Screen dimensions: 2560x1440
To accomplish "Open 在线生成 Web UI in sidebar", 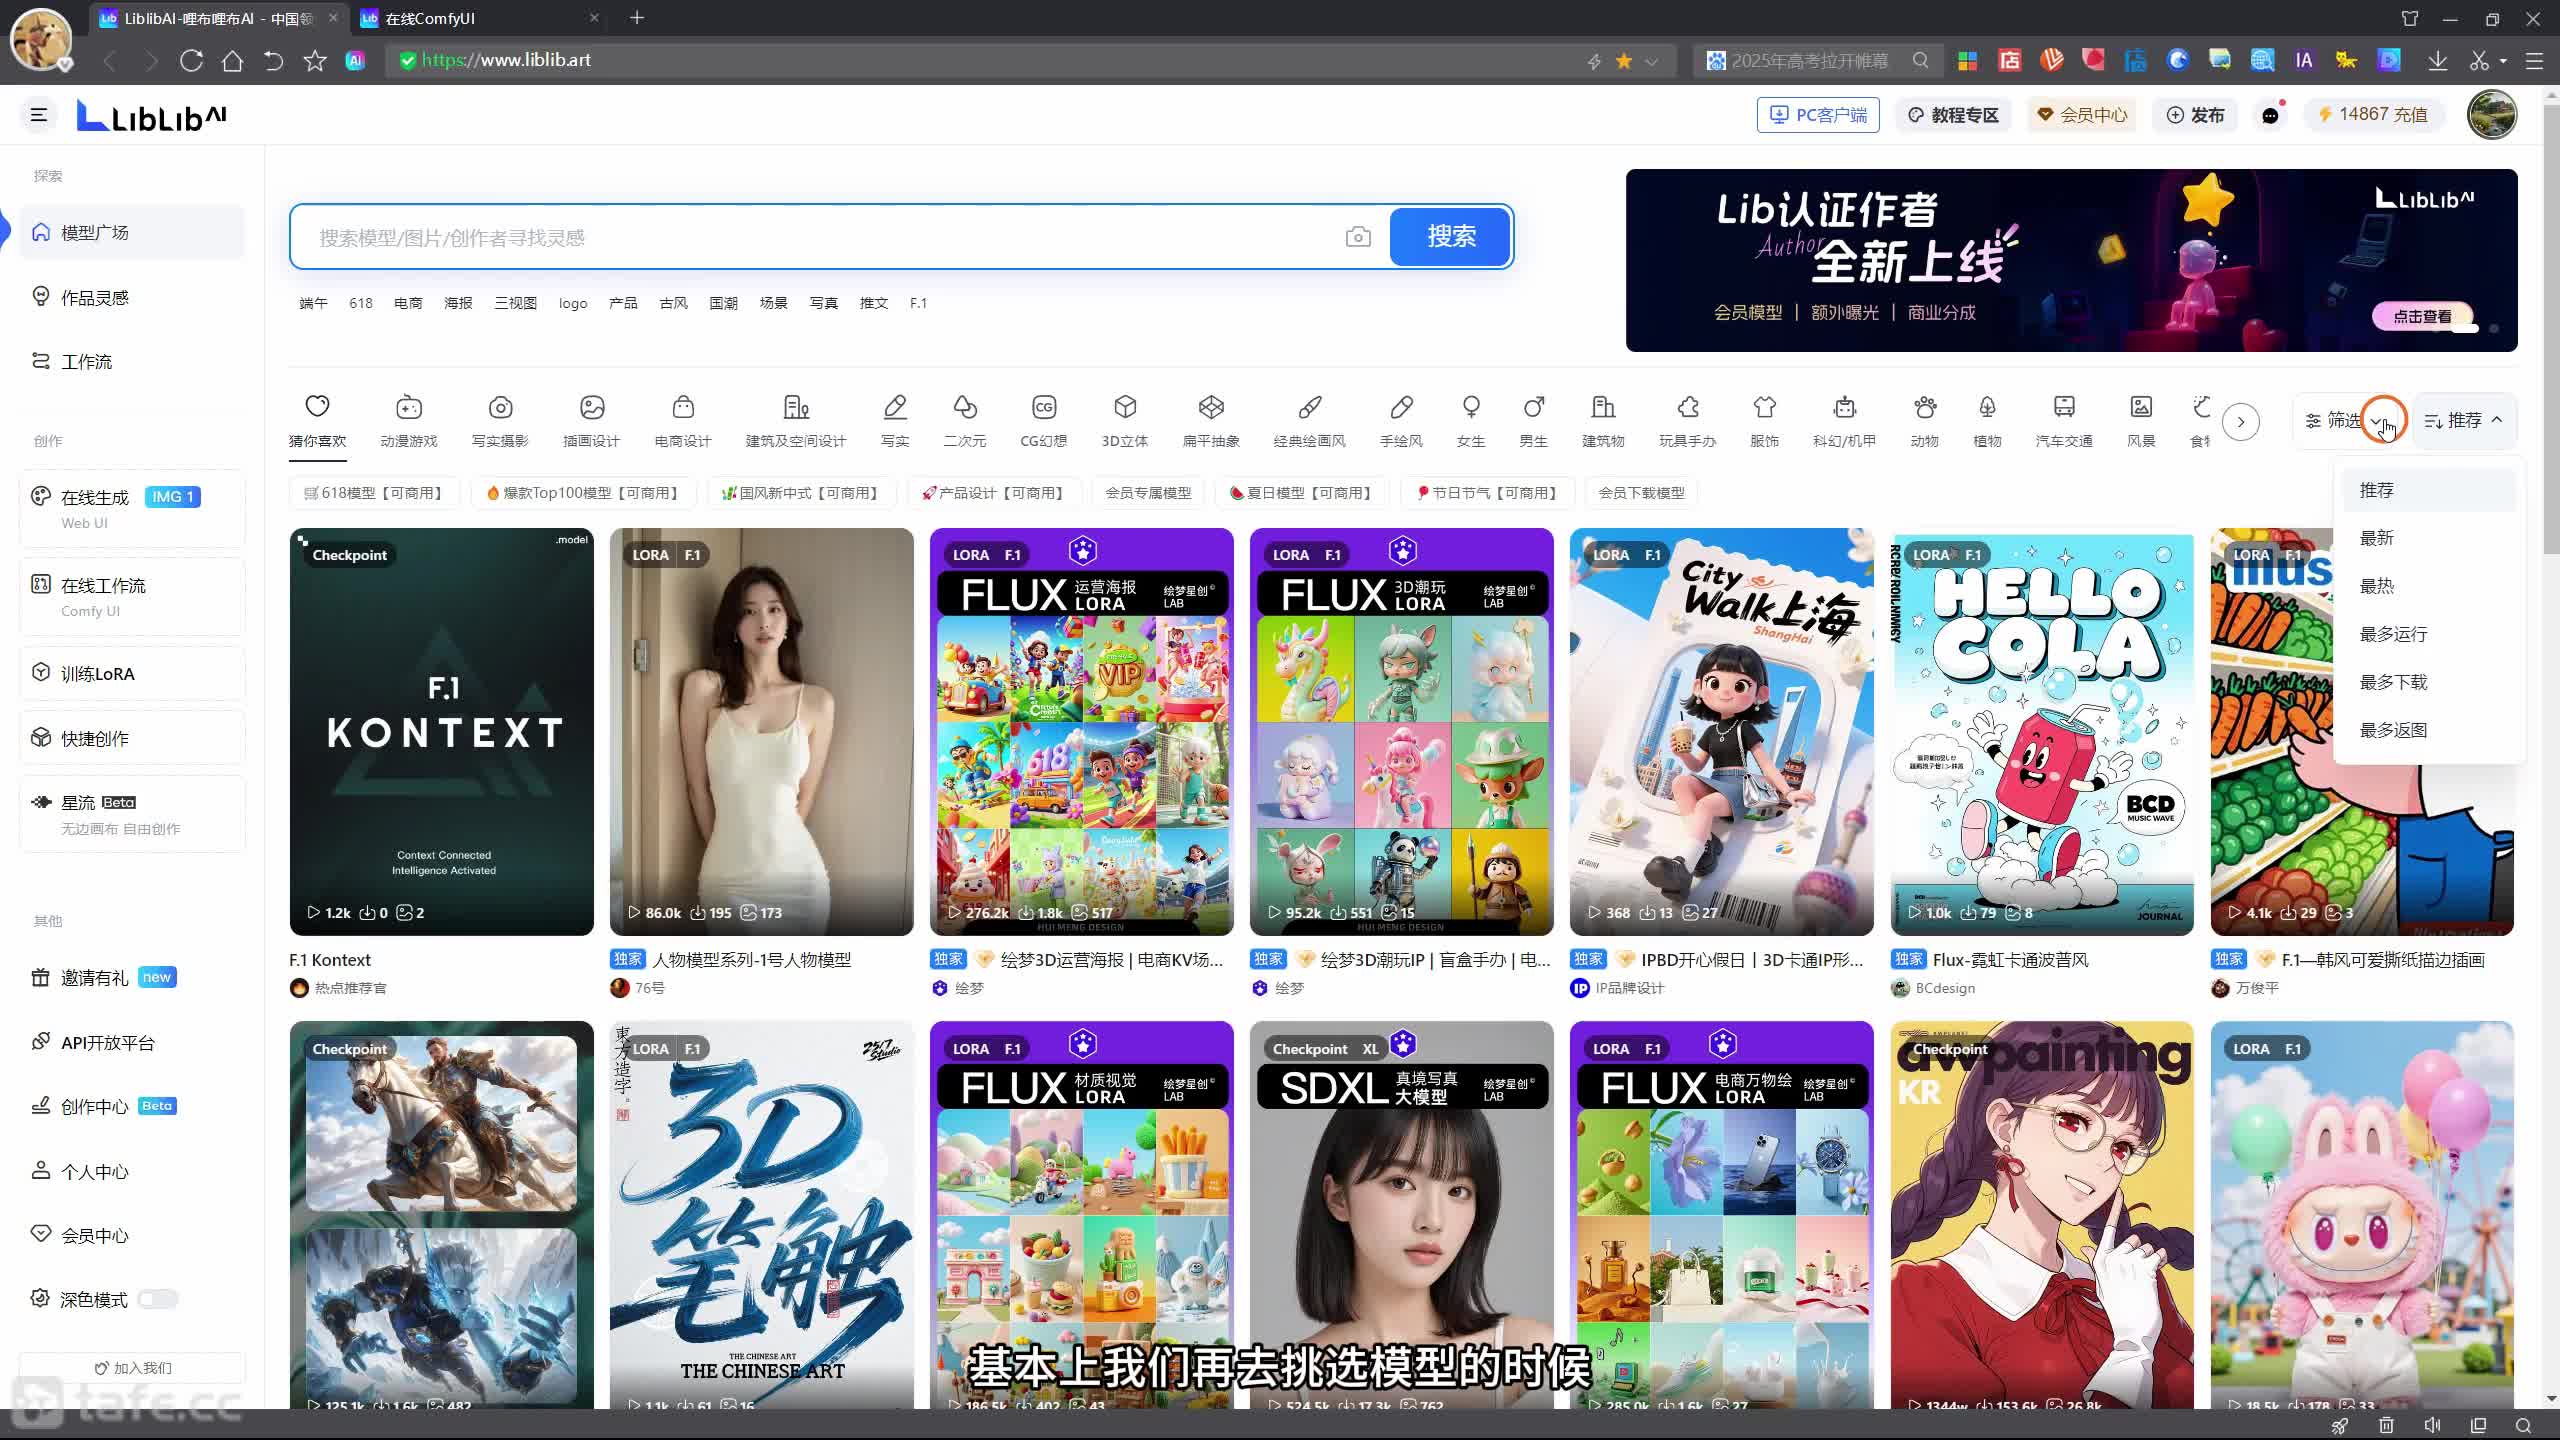I will coord(132,508).
